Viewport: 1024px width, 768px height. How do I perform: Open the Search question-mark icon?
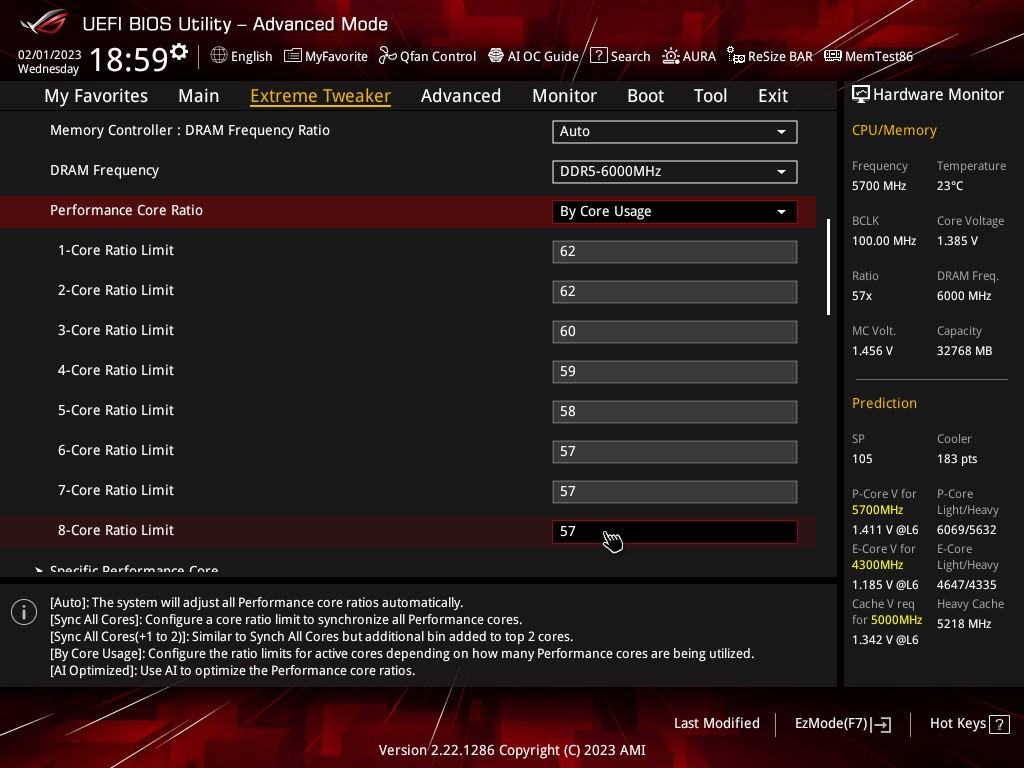click(x=598, y=56)
